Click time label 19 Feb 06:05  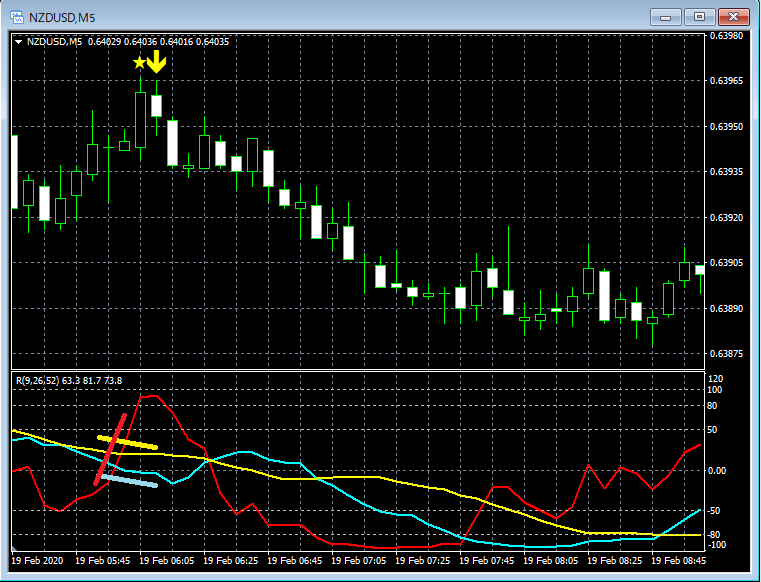(x=166, y=561)
